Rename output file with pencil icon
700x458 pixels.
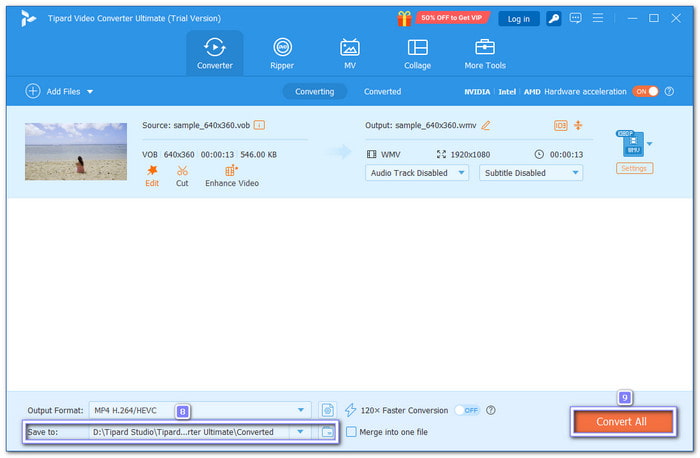pos(486,125)
